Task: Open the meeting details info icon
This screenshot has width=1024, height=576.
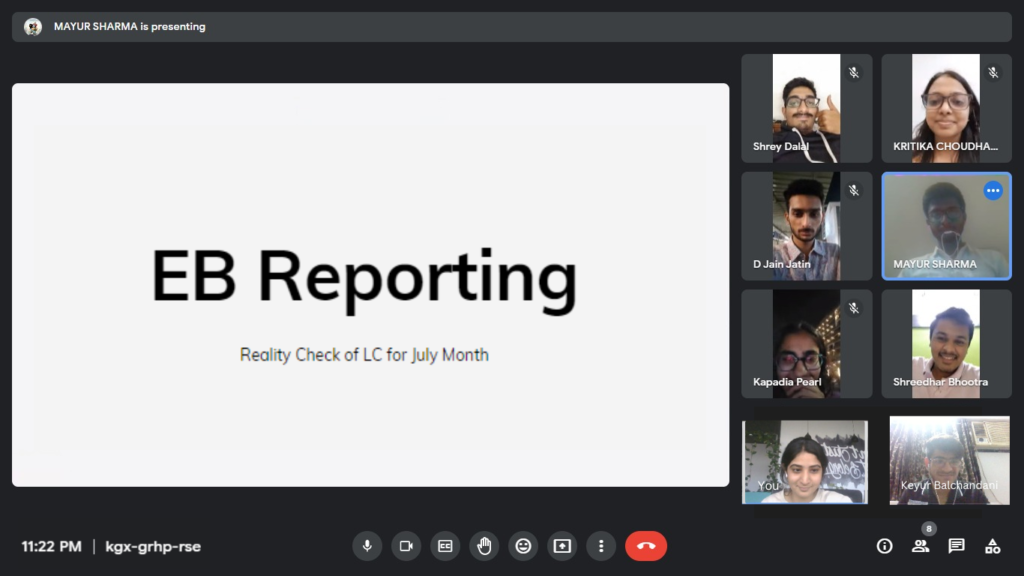Action: (884, 546)
